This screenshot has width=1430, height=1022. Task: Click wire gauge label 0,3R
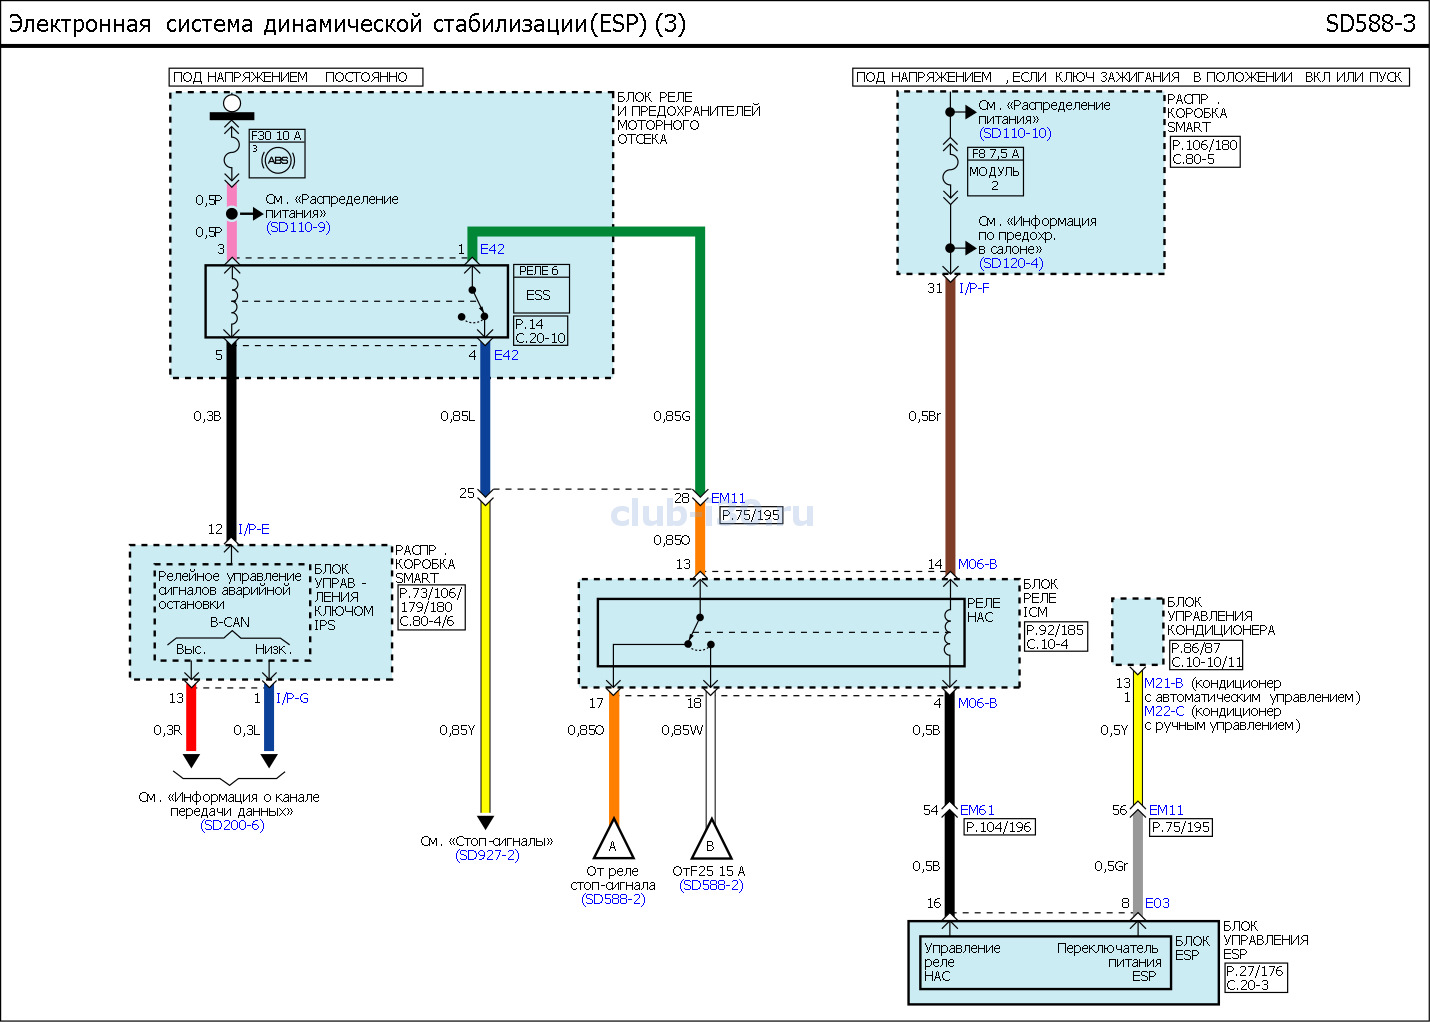[167, 730]
